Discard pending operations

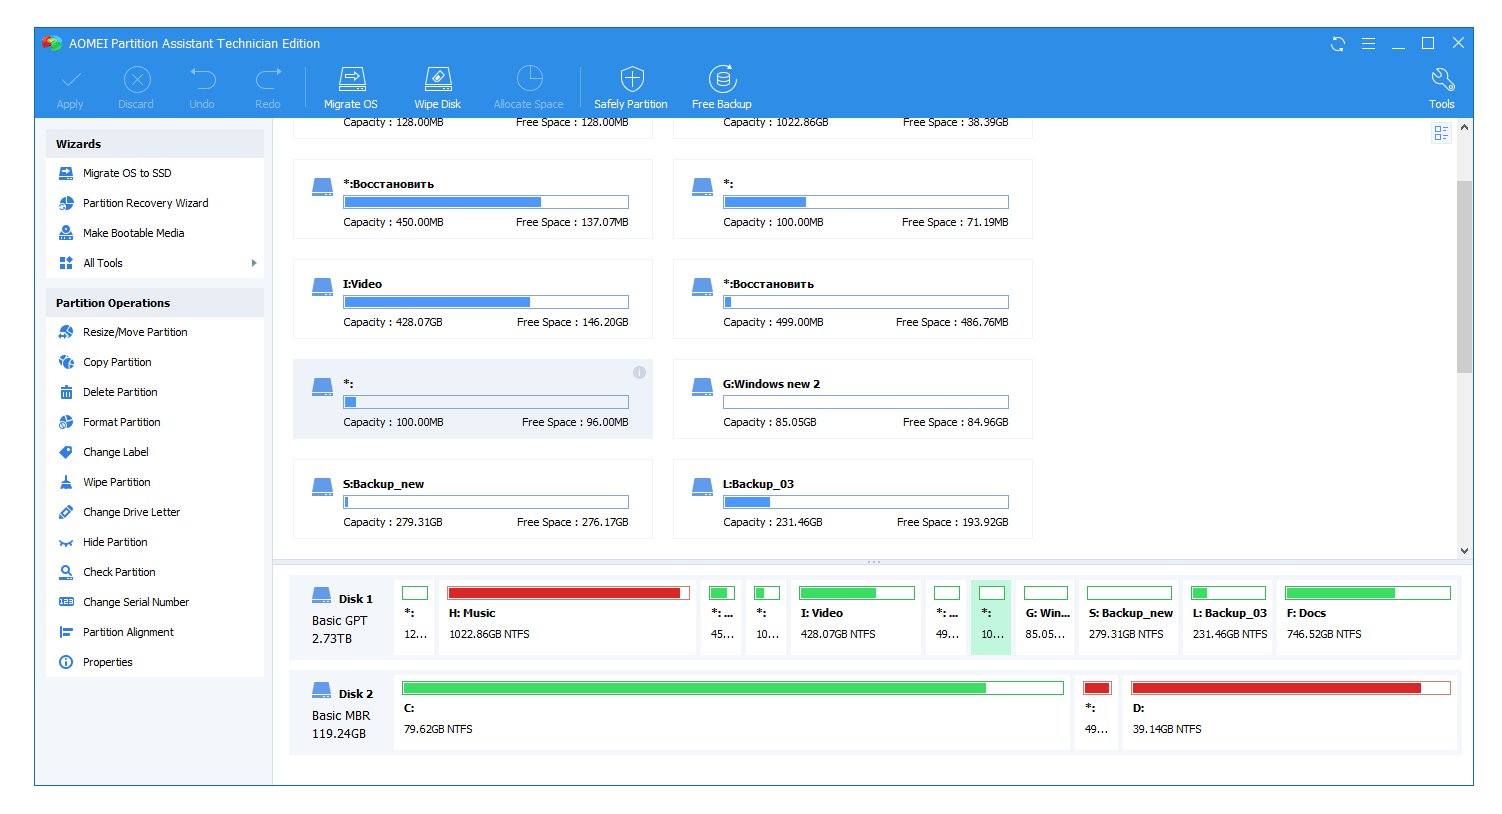coord(136,88)
